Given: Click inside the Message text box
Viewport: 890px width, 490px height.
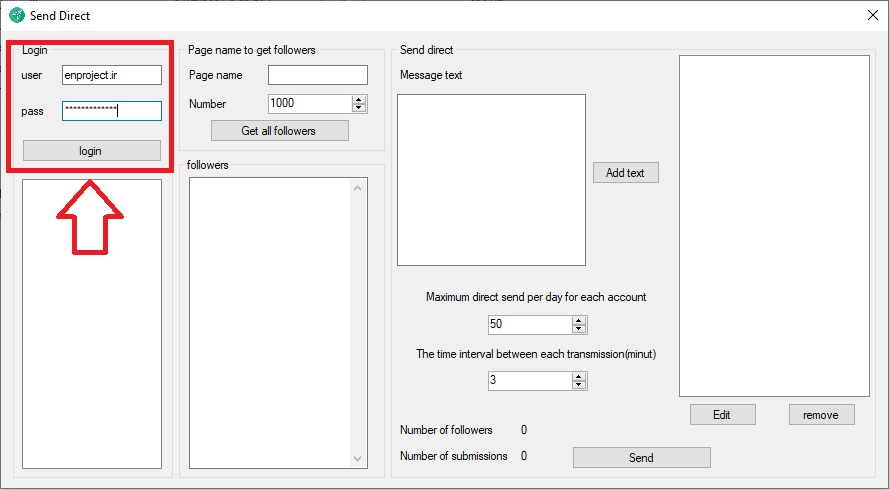Looking at the screenshot, I should [x=491, y=180].
